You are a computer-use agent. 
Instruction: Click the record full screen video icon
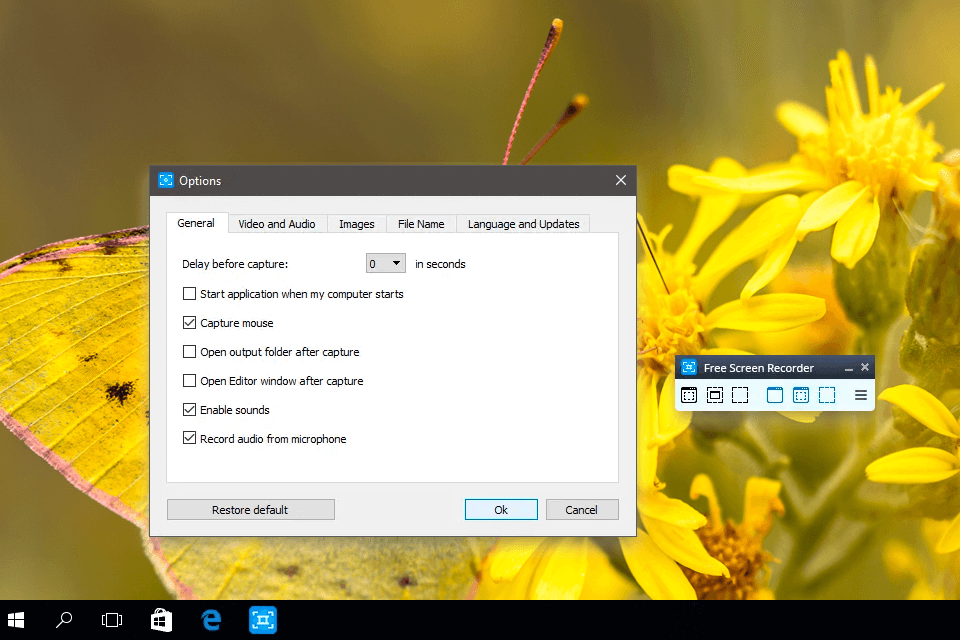point(774,395)
